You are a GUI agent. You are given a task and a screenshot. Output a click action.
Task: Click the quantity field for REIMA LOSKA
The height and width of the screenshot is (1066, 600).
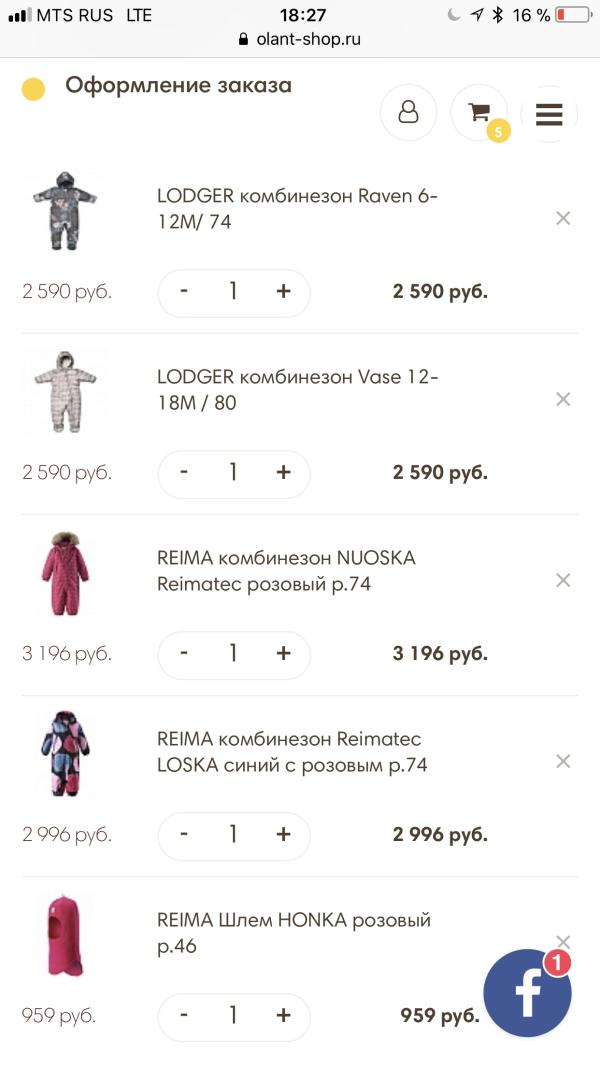tap(233, 834)
